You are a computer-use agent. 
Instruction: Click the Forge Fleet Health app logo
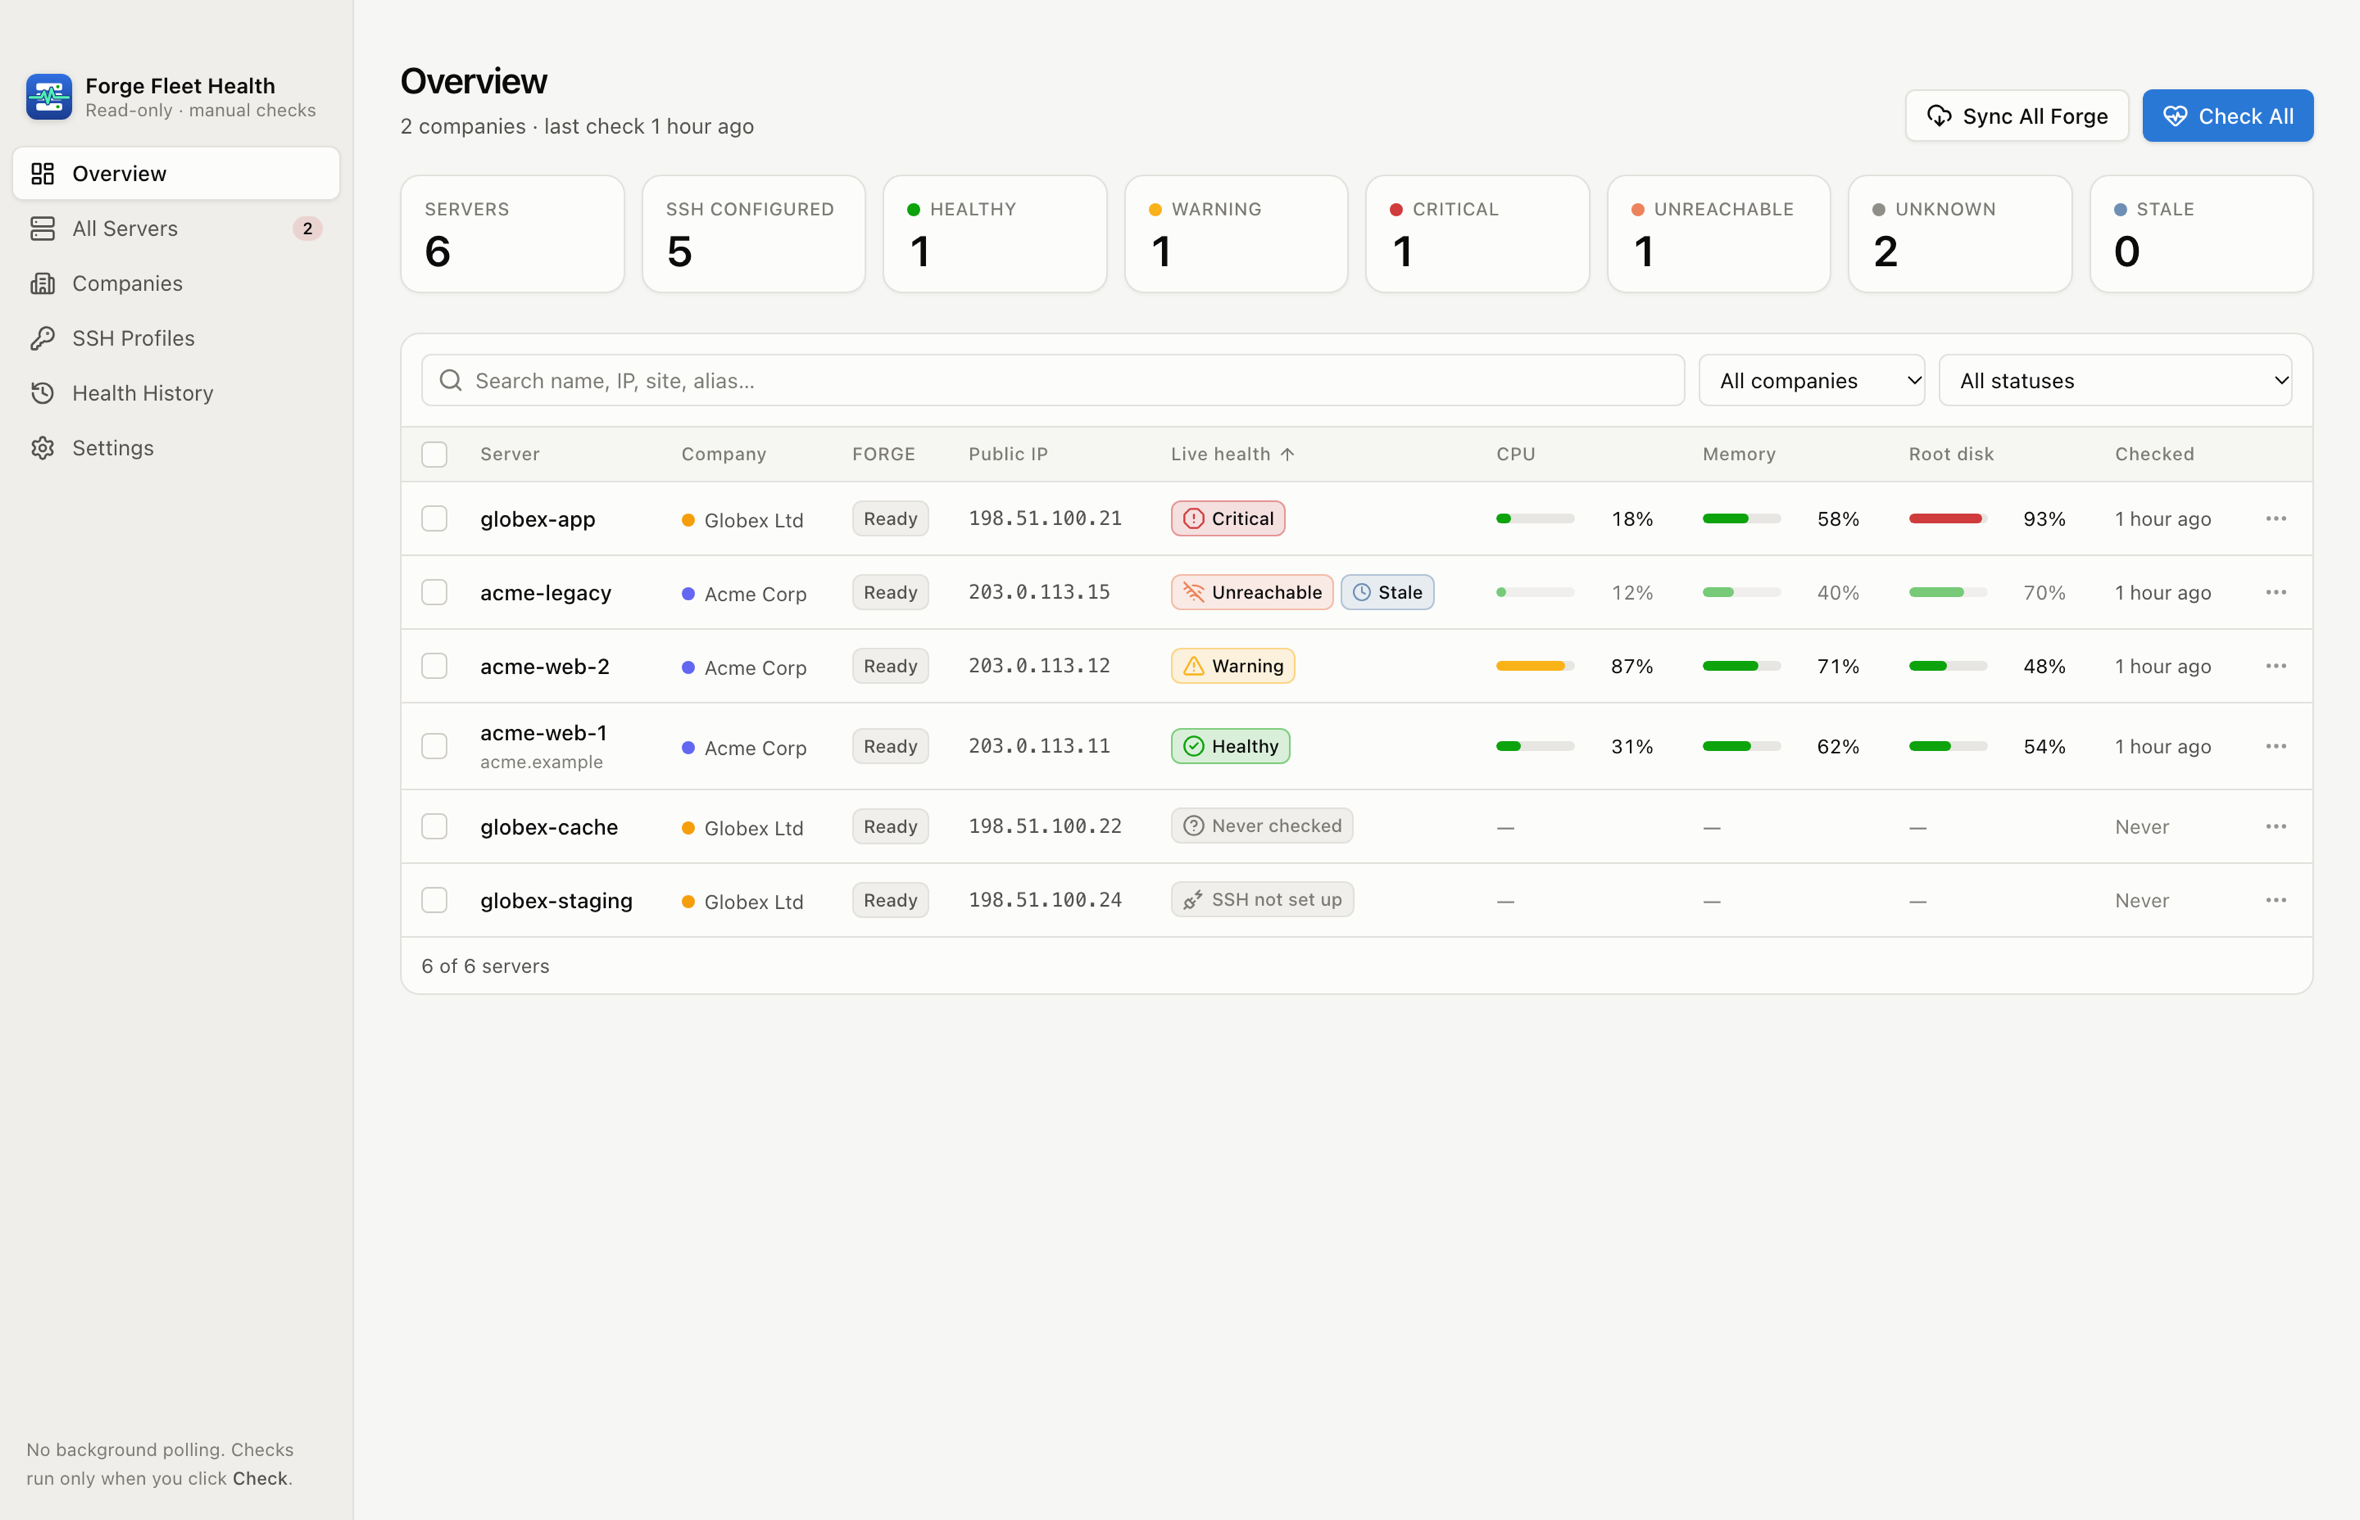pyautogui.click(x=49, y=97)
